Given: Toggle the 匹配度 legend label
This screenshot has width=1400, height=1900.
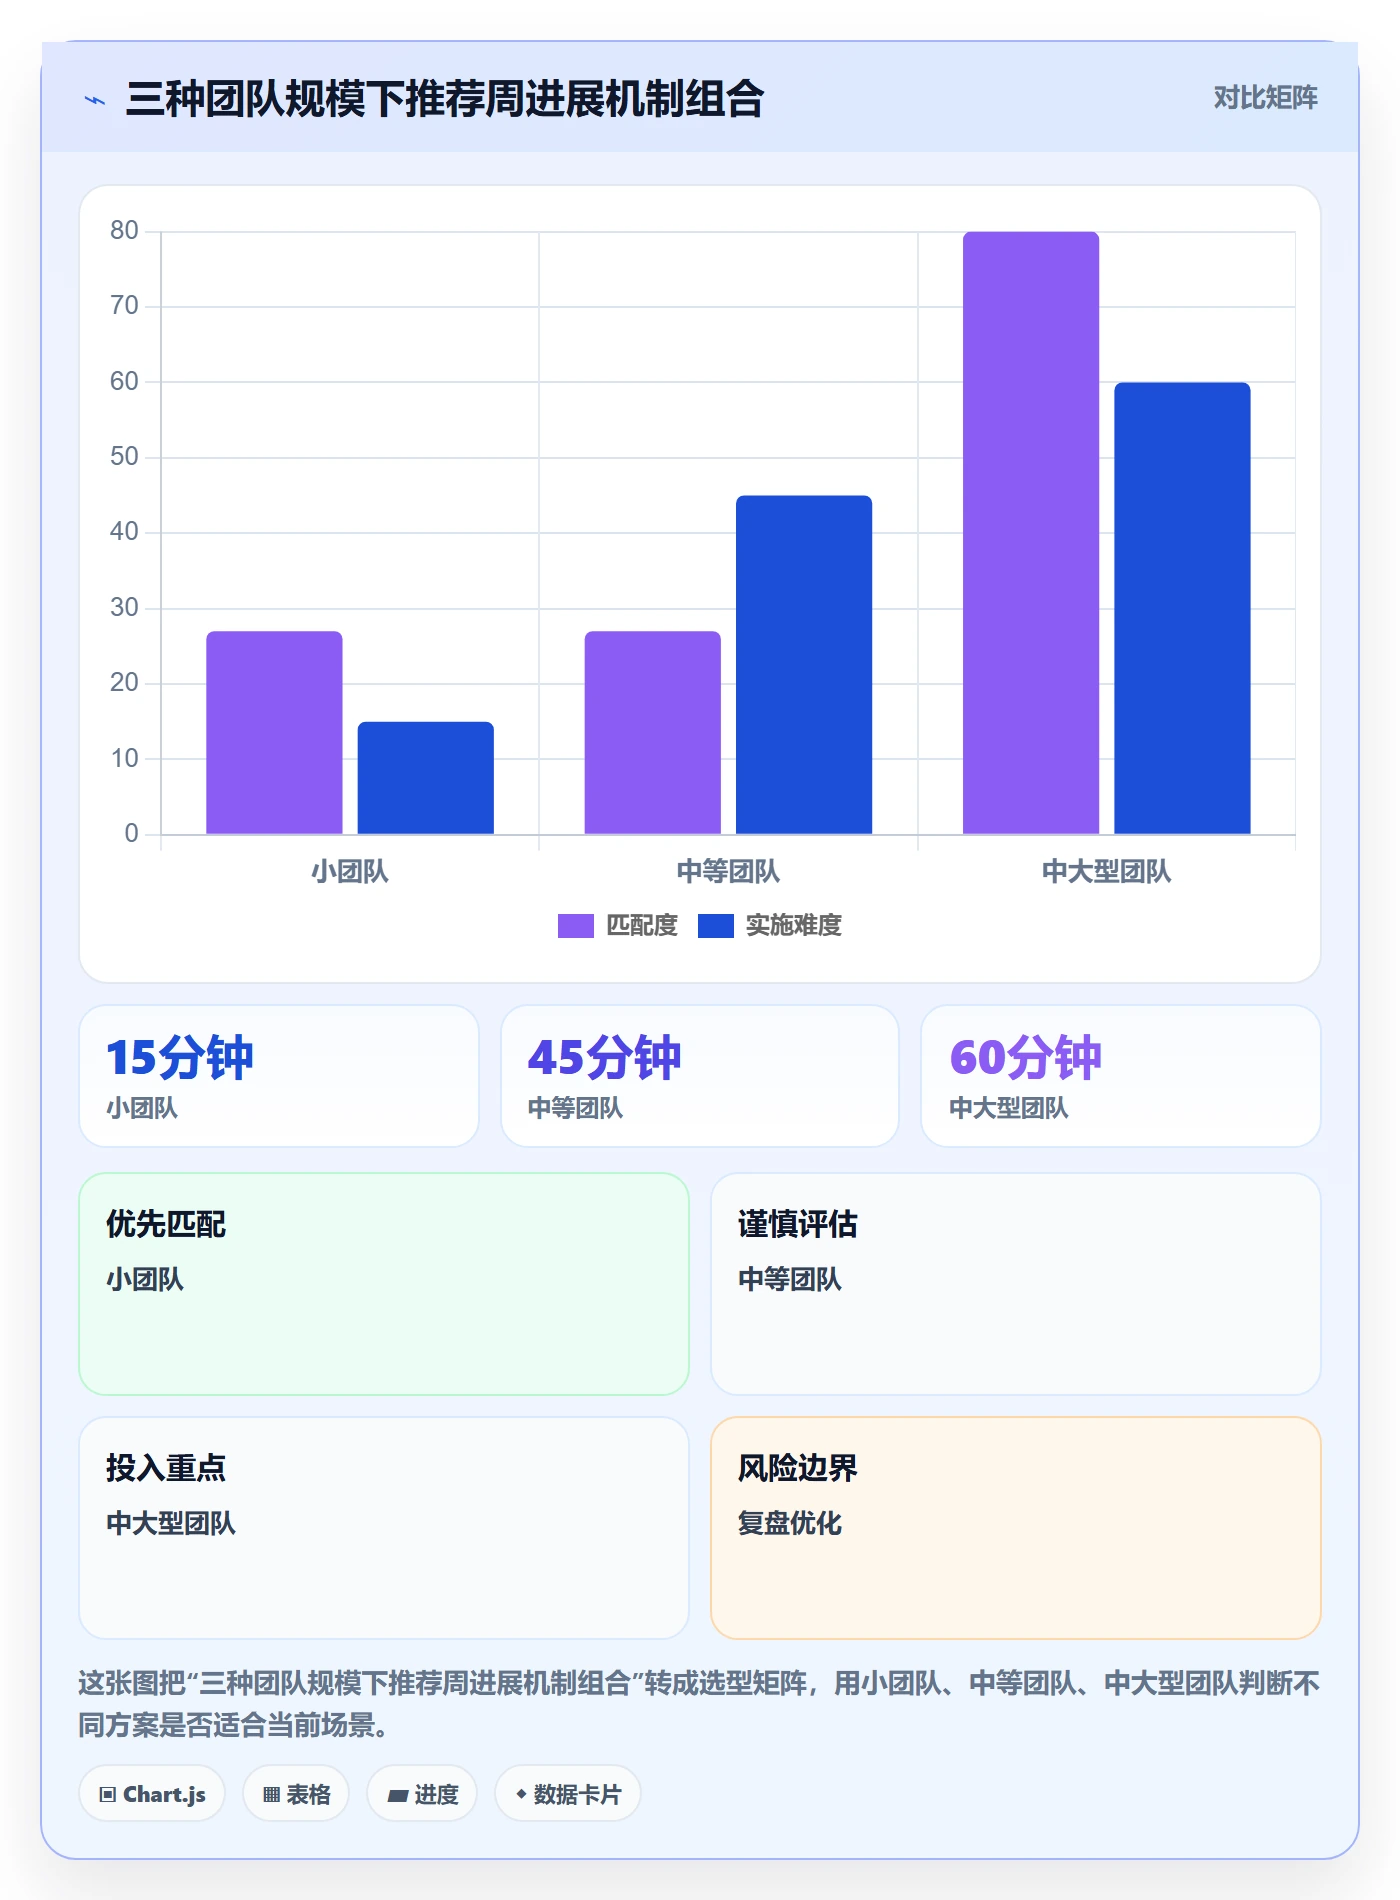Looking at the screenshot, I should point(642,926).
